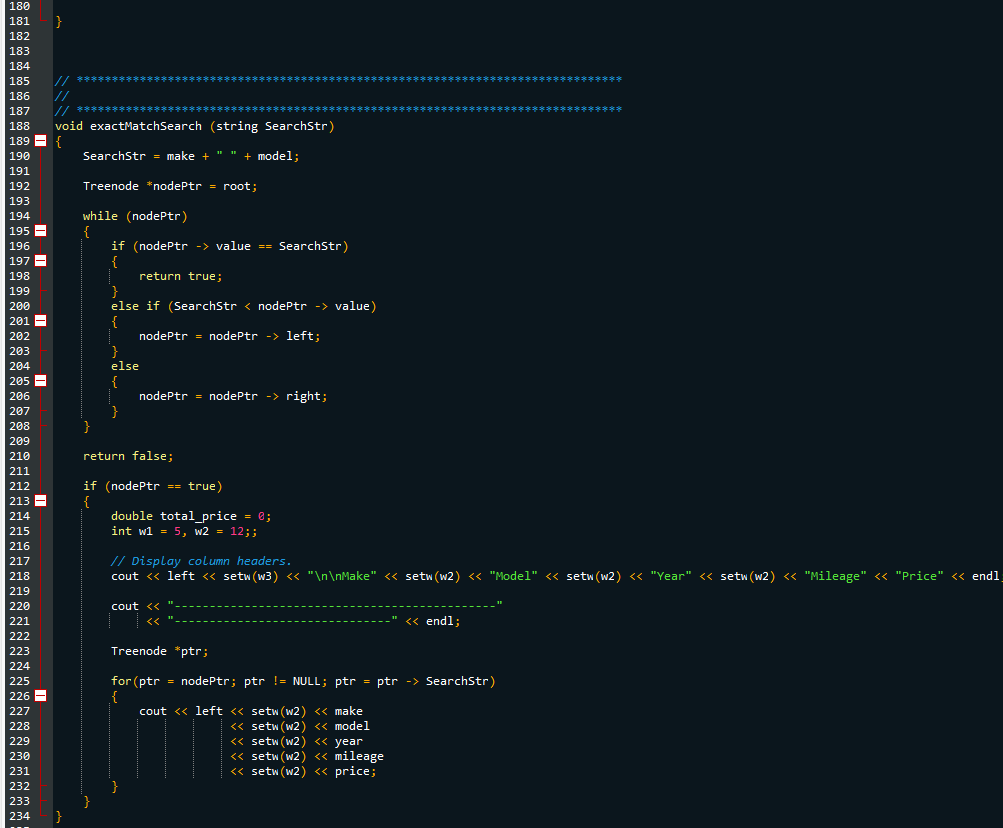Click the 'model' variable on line 228
Screen dimensions: 1003x828
352,726
